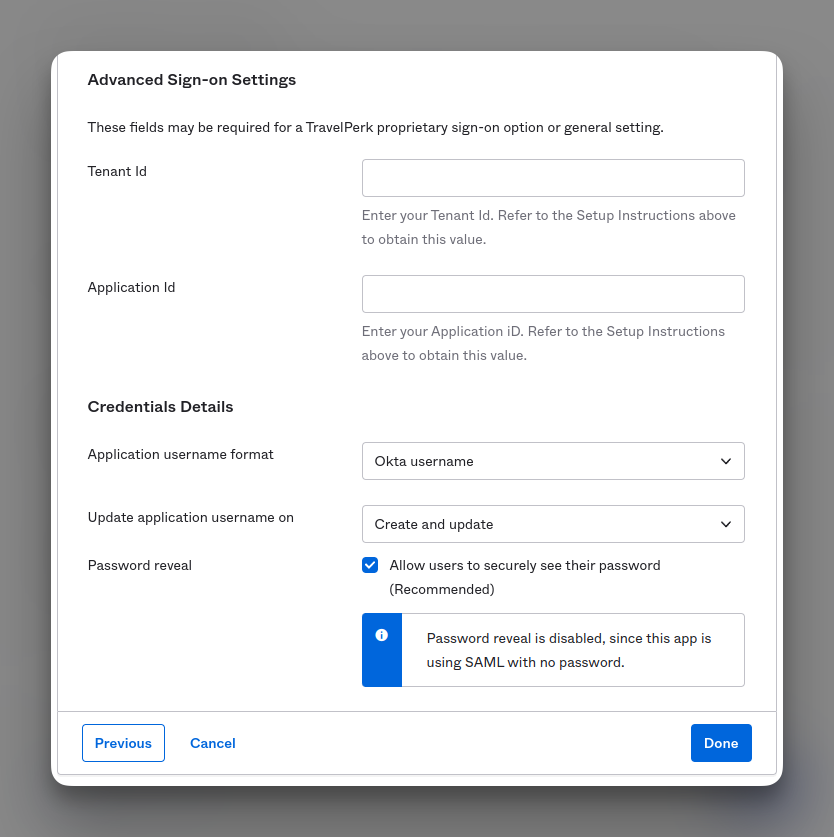Open the Application username format dropdown
The image size is (834, 837).
[553, 461]
